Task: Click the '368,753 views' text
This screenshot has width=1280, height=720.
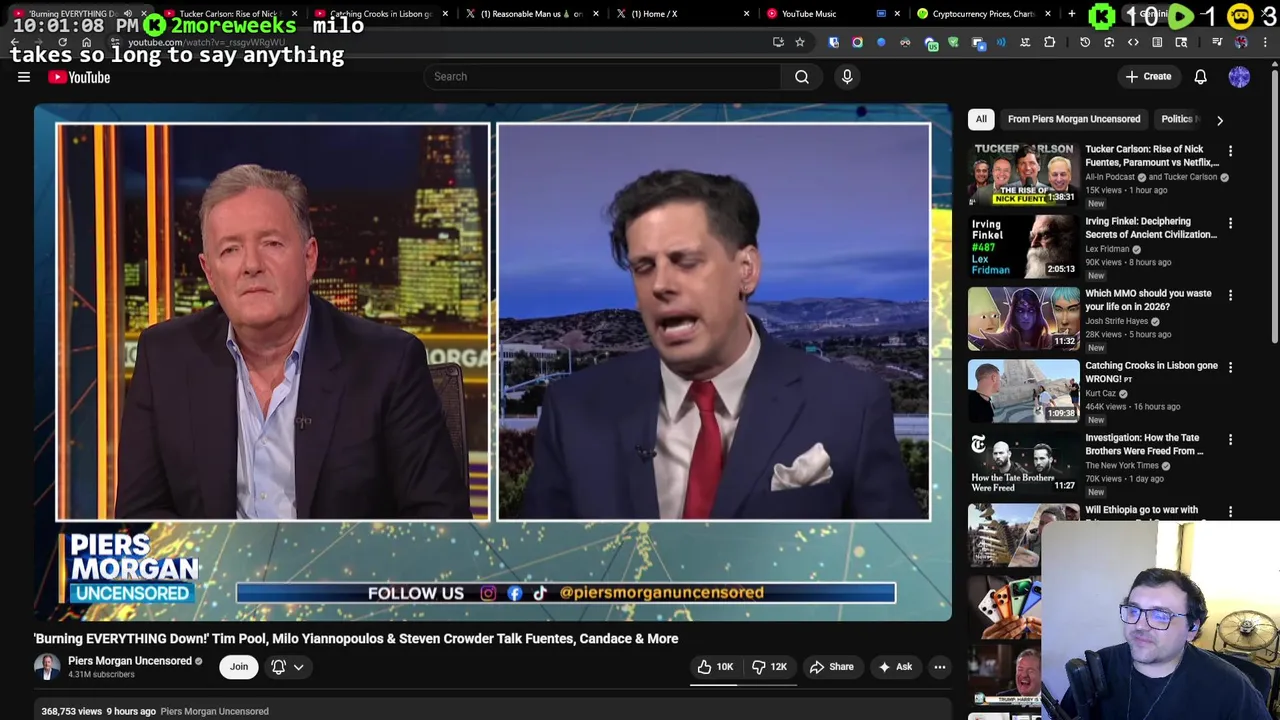Action: pos(72,711)
